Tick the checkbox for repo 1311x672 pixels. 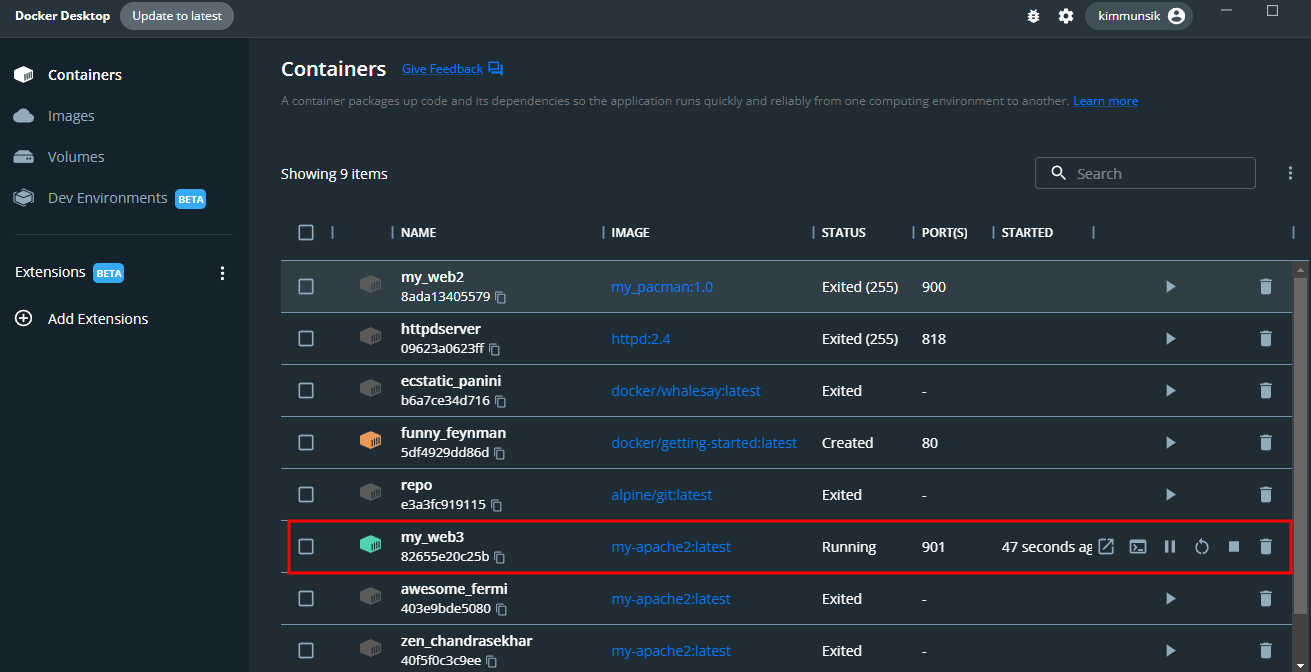coord(306,495)
